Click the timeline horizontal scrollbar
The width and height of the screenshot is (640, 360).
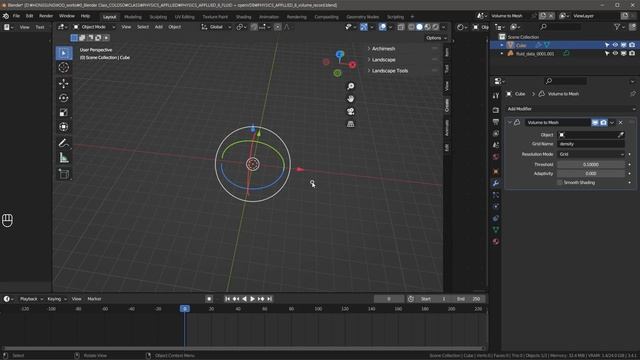[243, 348]
